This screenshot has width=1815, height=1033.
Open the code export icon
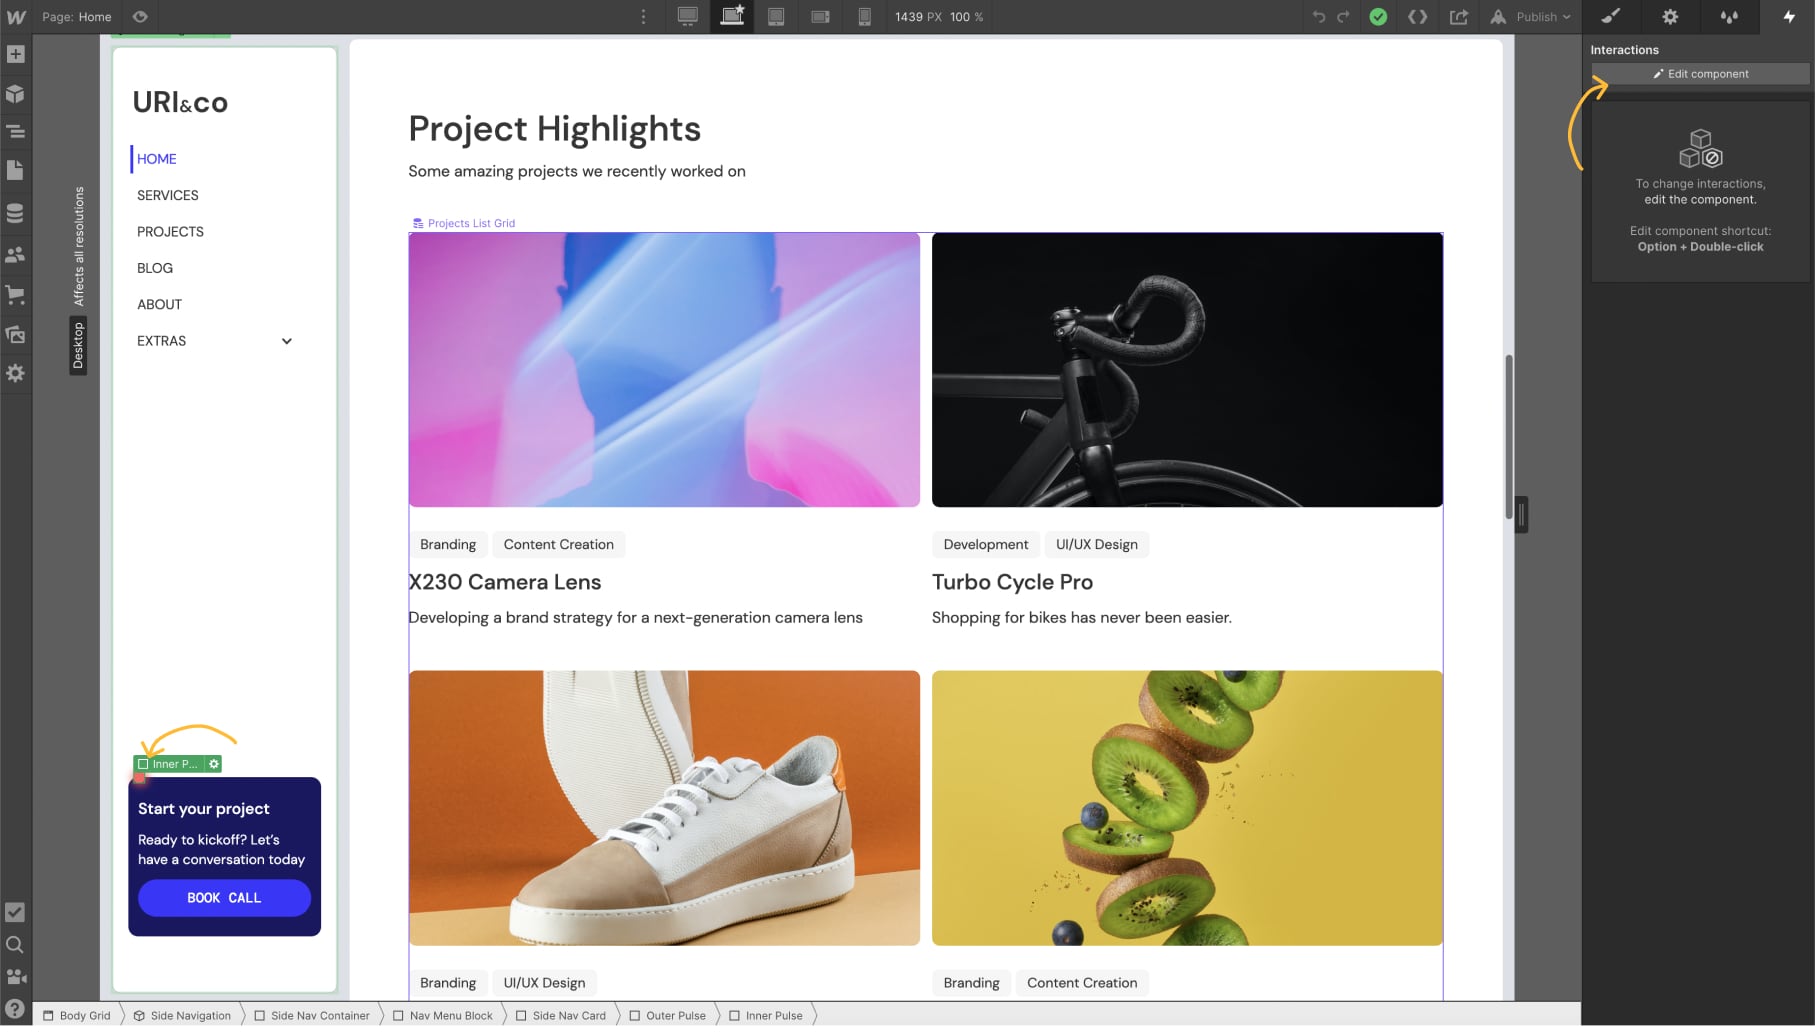click(x=1417, y=17)
